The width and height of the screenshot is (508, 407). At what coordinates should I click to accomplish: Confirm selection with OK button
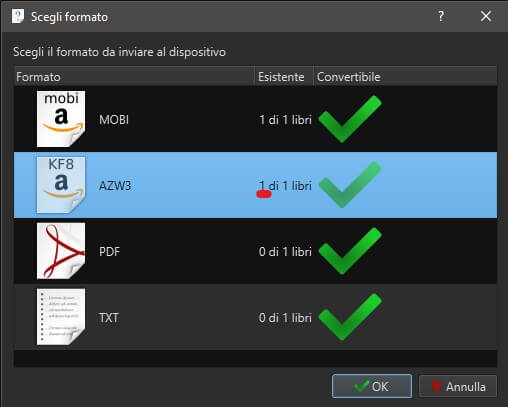point(372,386)
